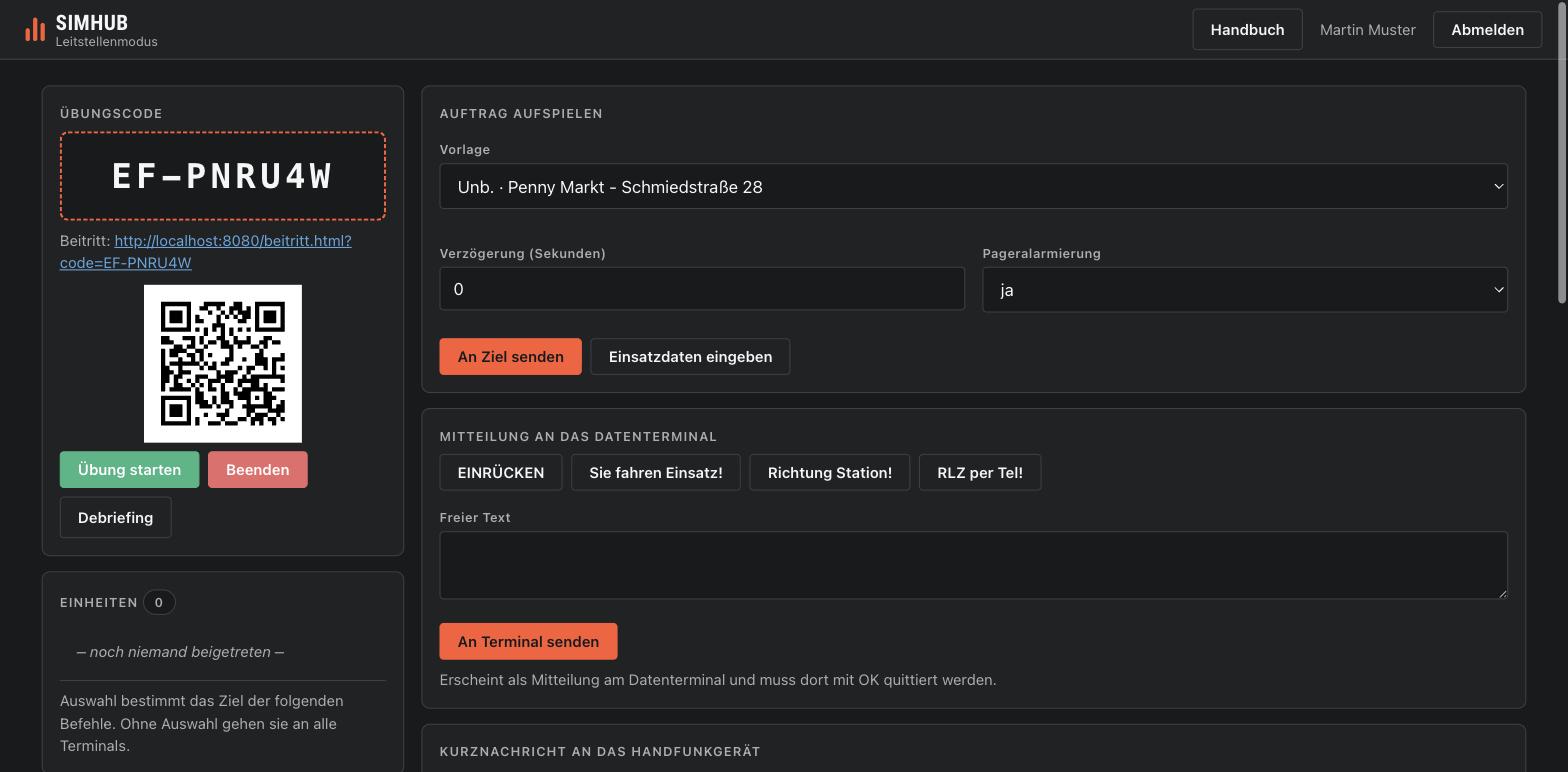Click Einsatzdaten eingeben button
This screenshot has width=1568, height=772.
690,357
